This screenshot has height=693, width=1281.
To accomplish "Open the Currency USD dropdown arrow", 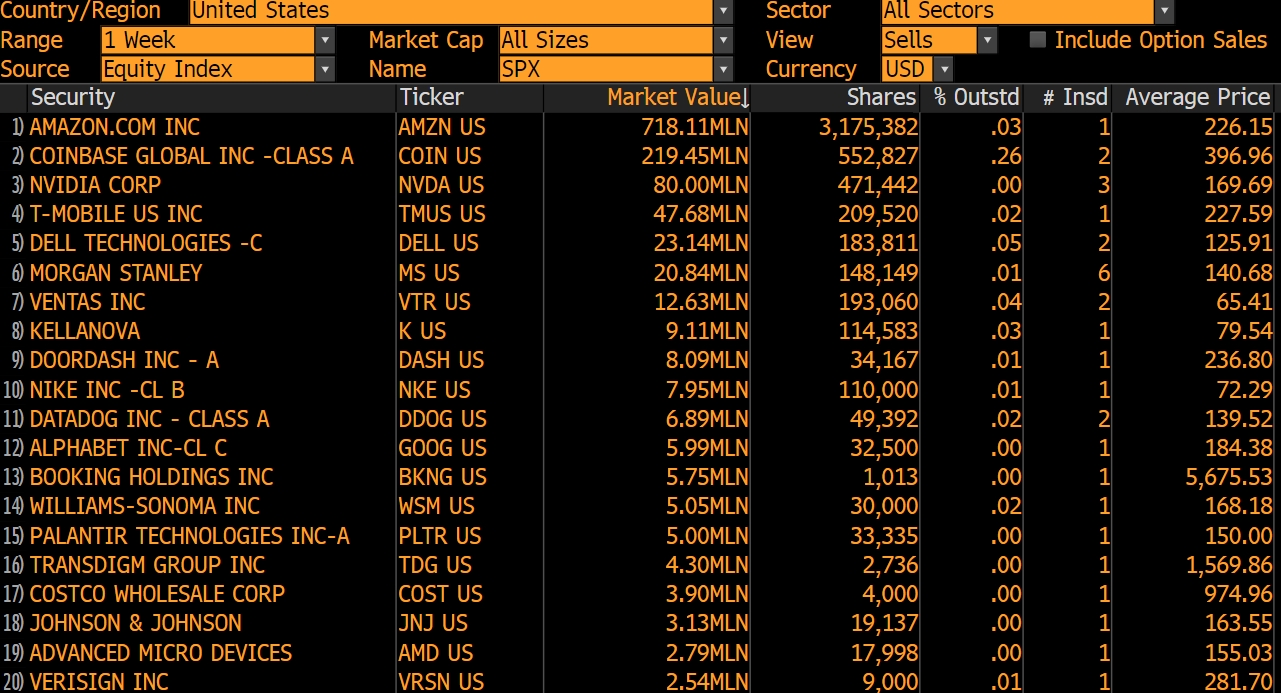I will [943, 69].
